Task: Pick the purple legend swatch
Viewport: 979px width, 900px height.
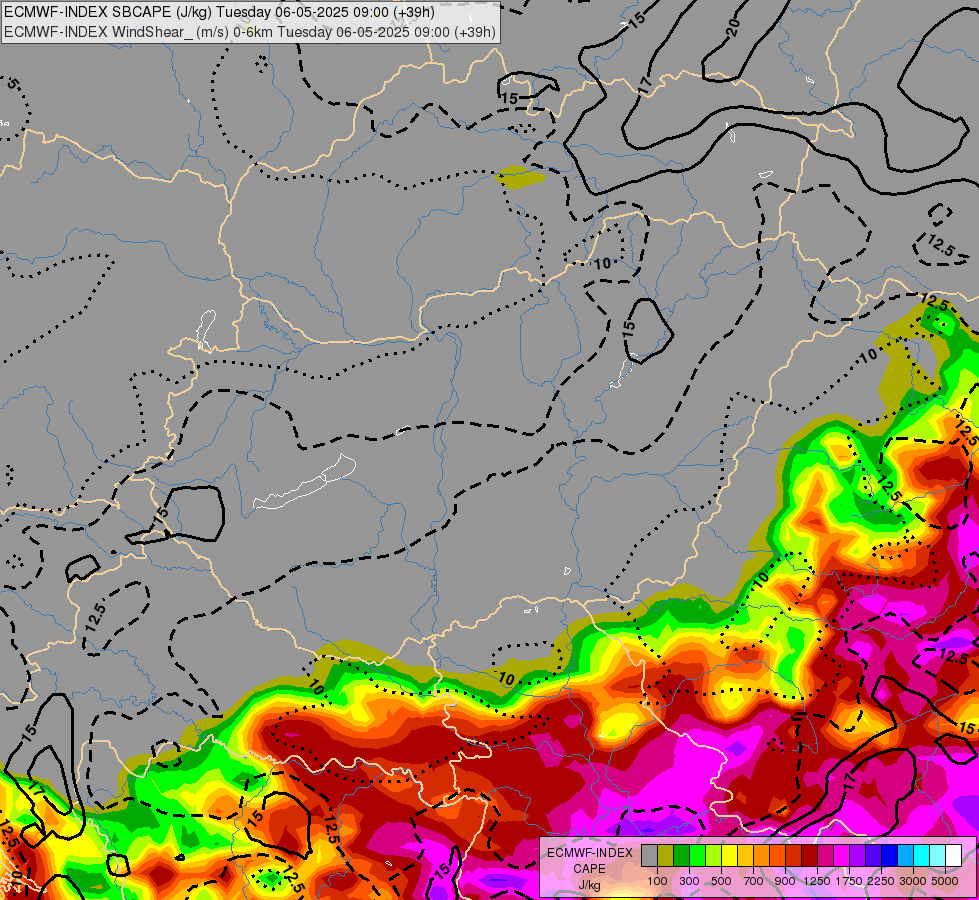Action: [857, 856]
